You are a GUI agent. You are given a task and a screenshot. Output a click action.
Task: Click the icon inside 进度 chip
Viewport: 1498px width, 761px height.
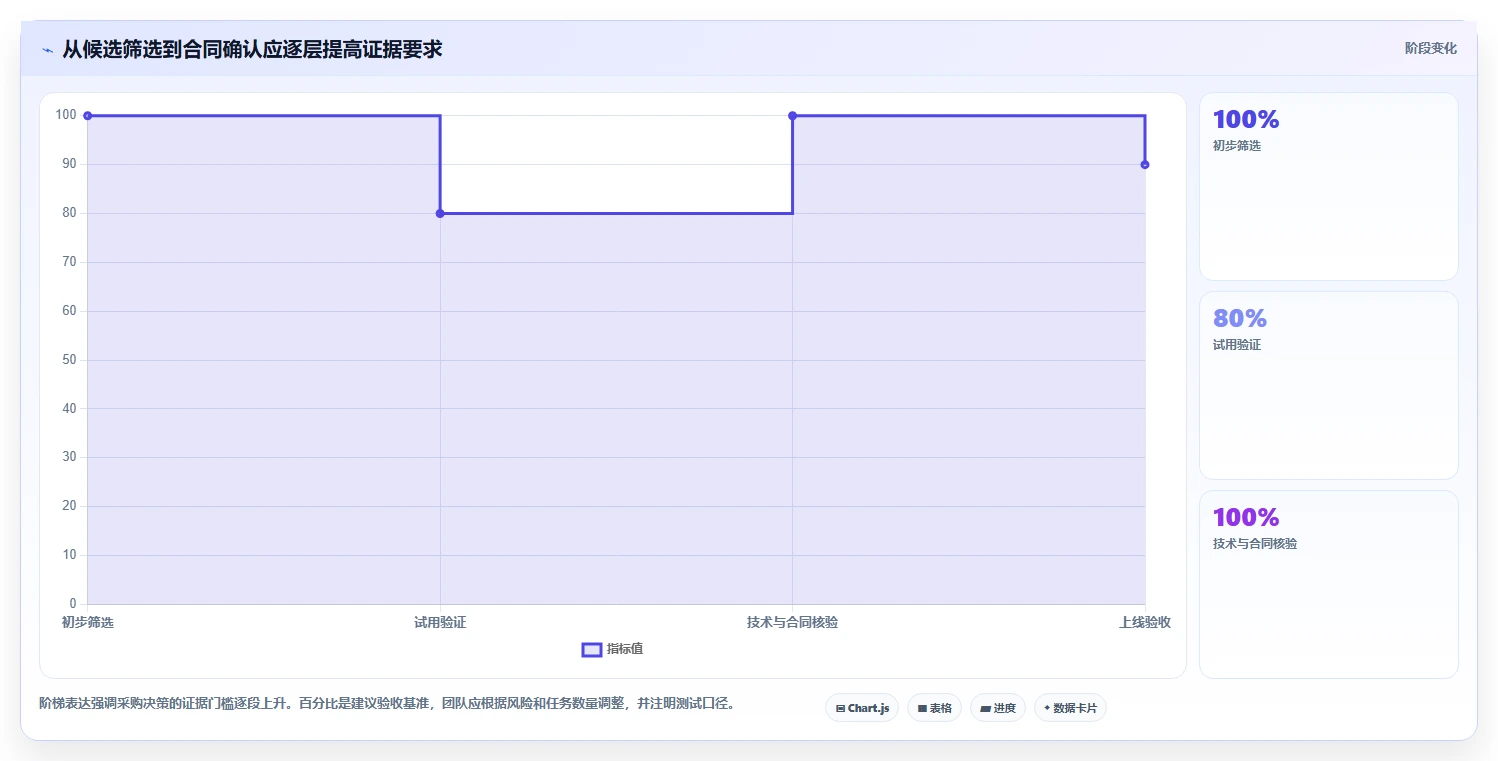pos(985,708)
